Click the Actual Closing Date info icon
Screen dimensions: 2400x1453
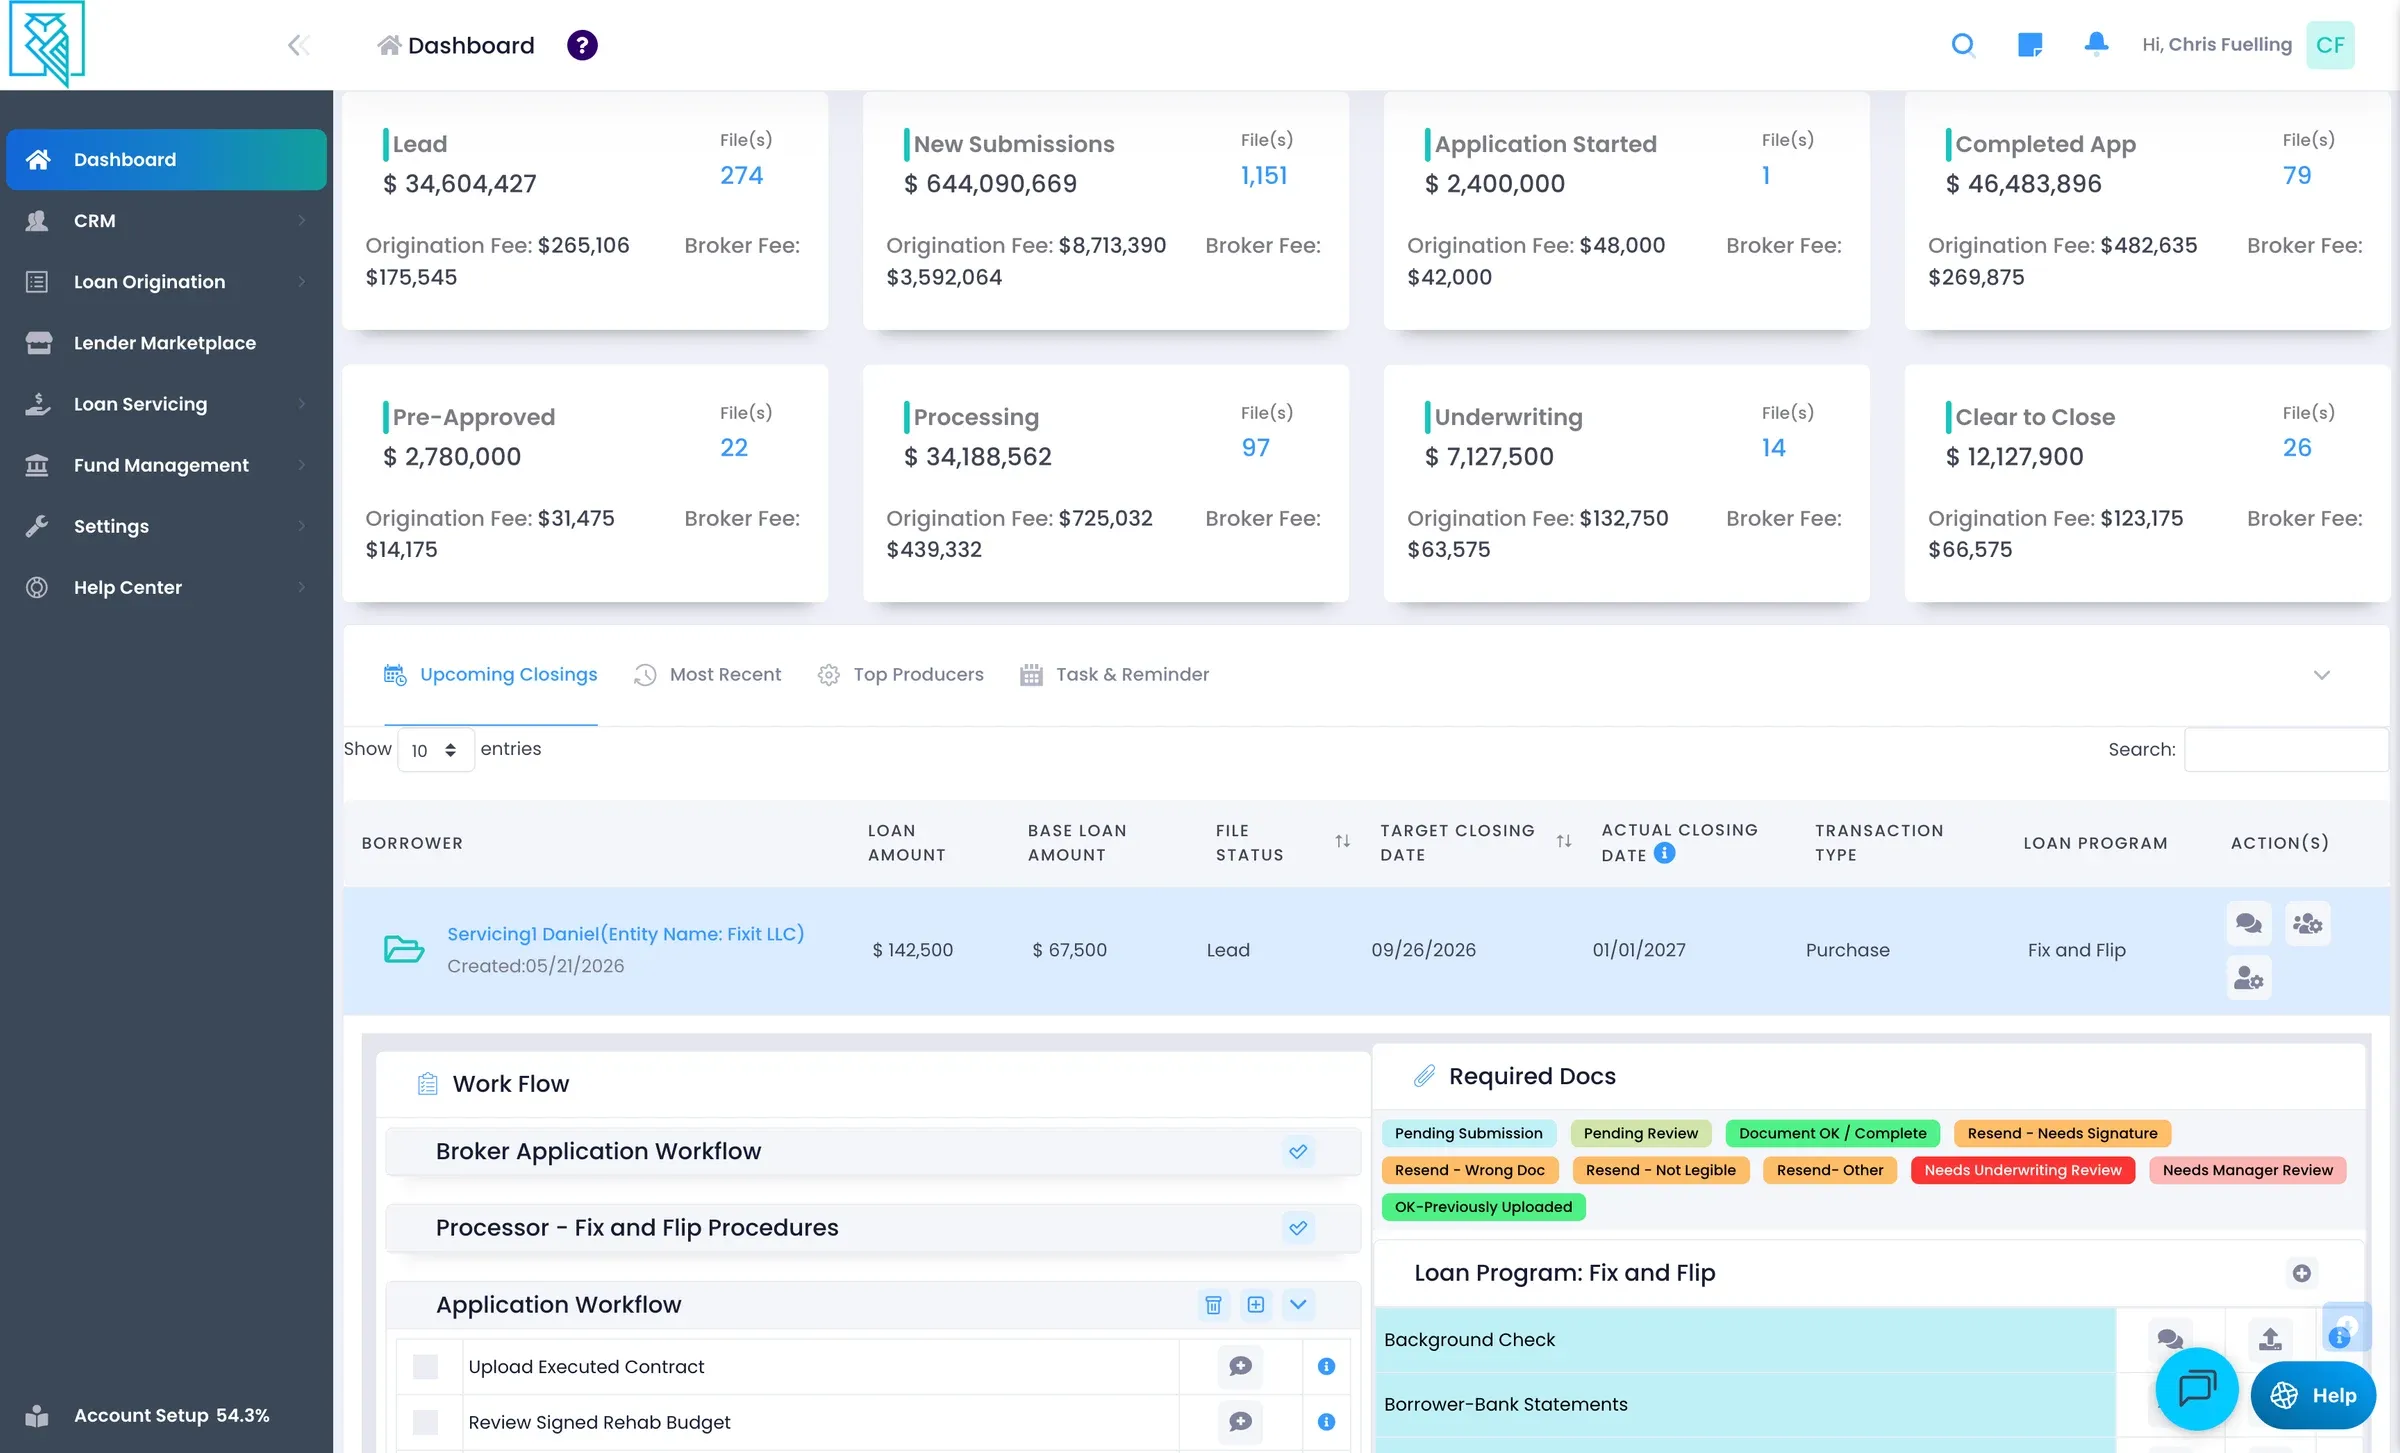point(1664,853)
